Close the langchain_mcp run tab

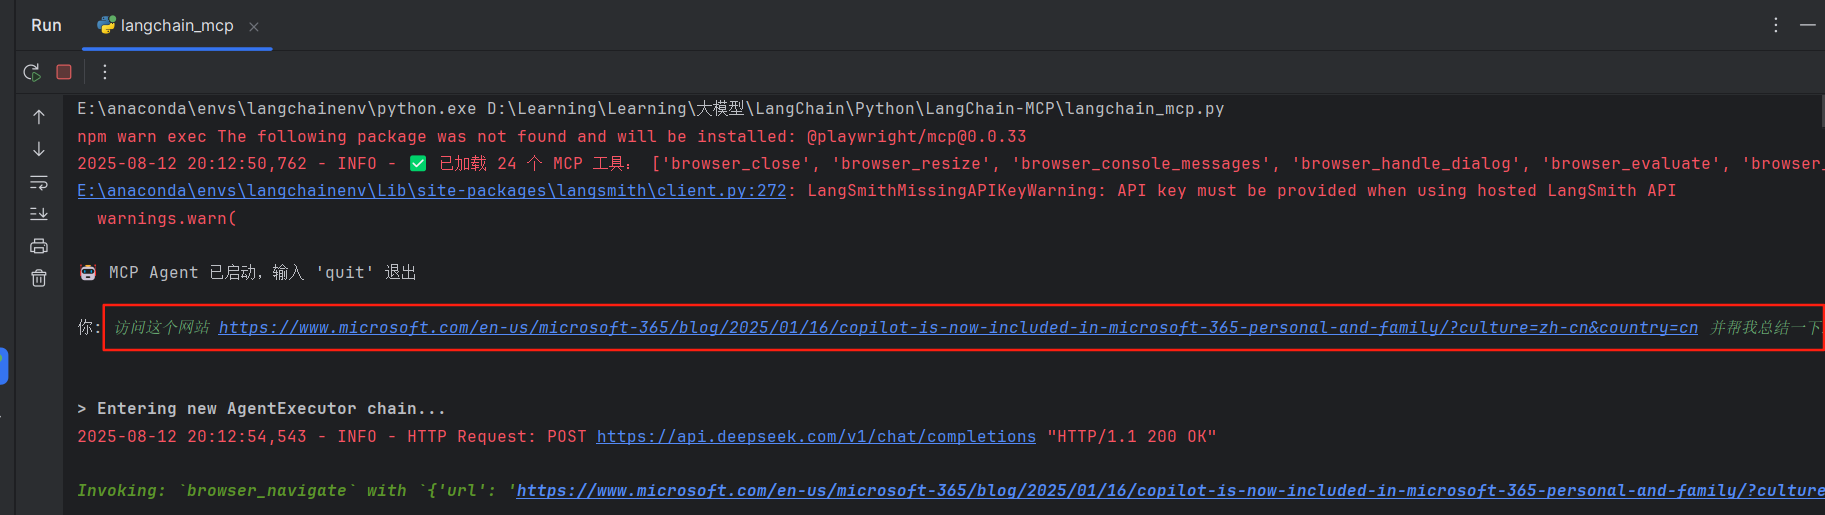pyautogui.click(x=254, y=27)
